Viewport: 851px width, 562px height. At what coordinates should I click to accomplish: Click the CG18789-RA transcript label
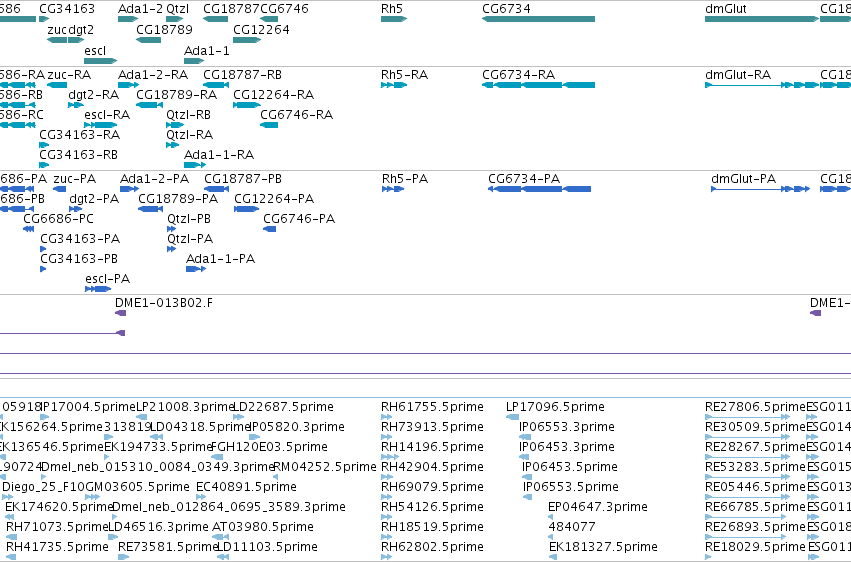[176, 94]
